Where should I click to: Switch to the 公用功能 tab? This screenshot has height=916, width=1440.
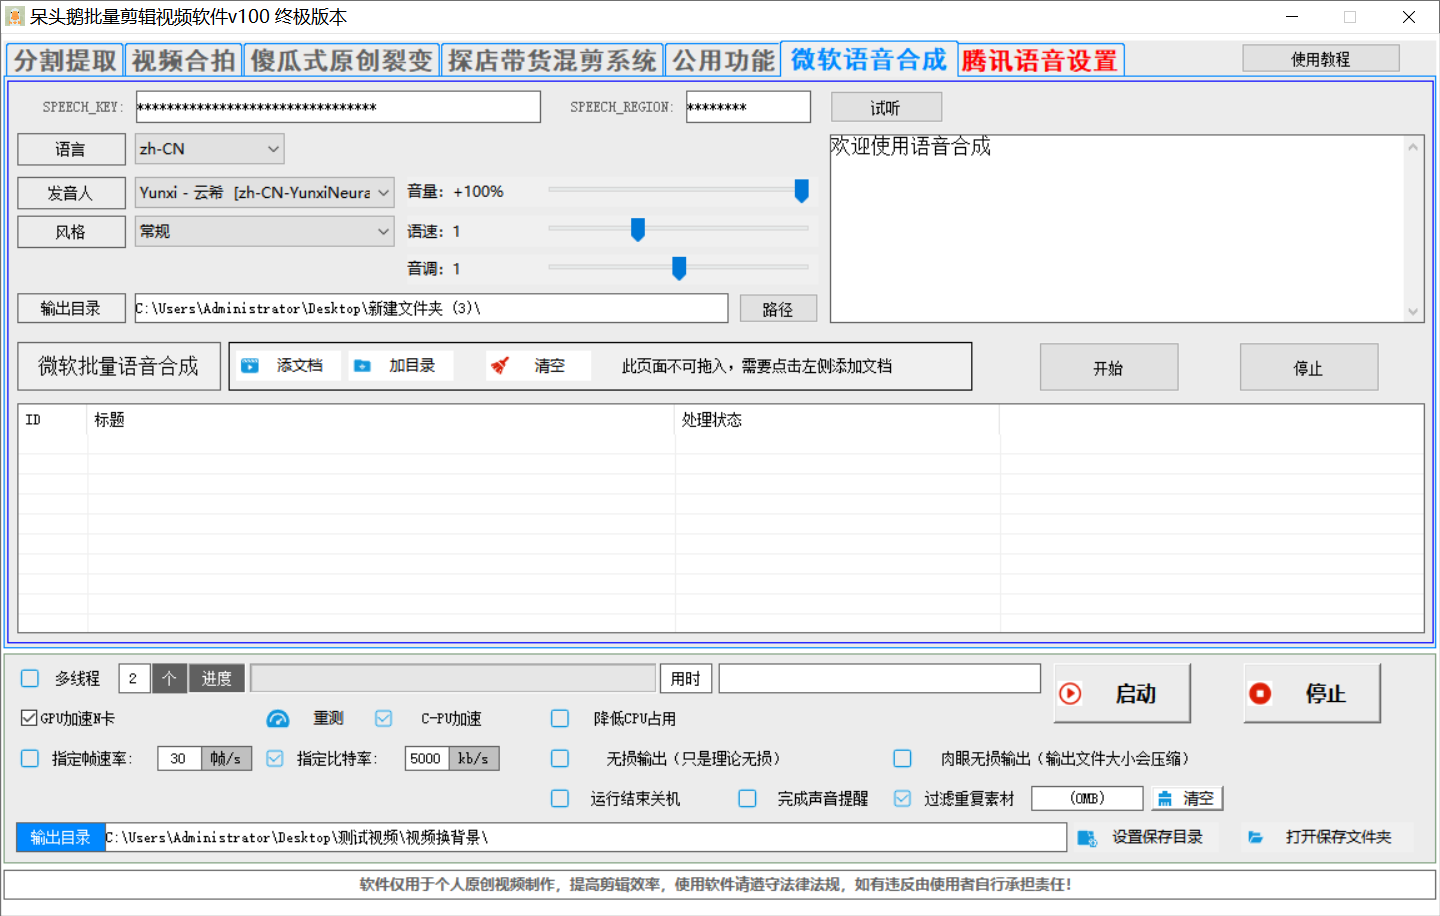coord(723,60)
